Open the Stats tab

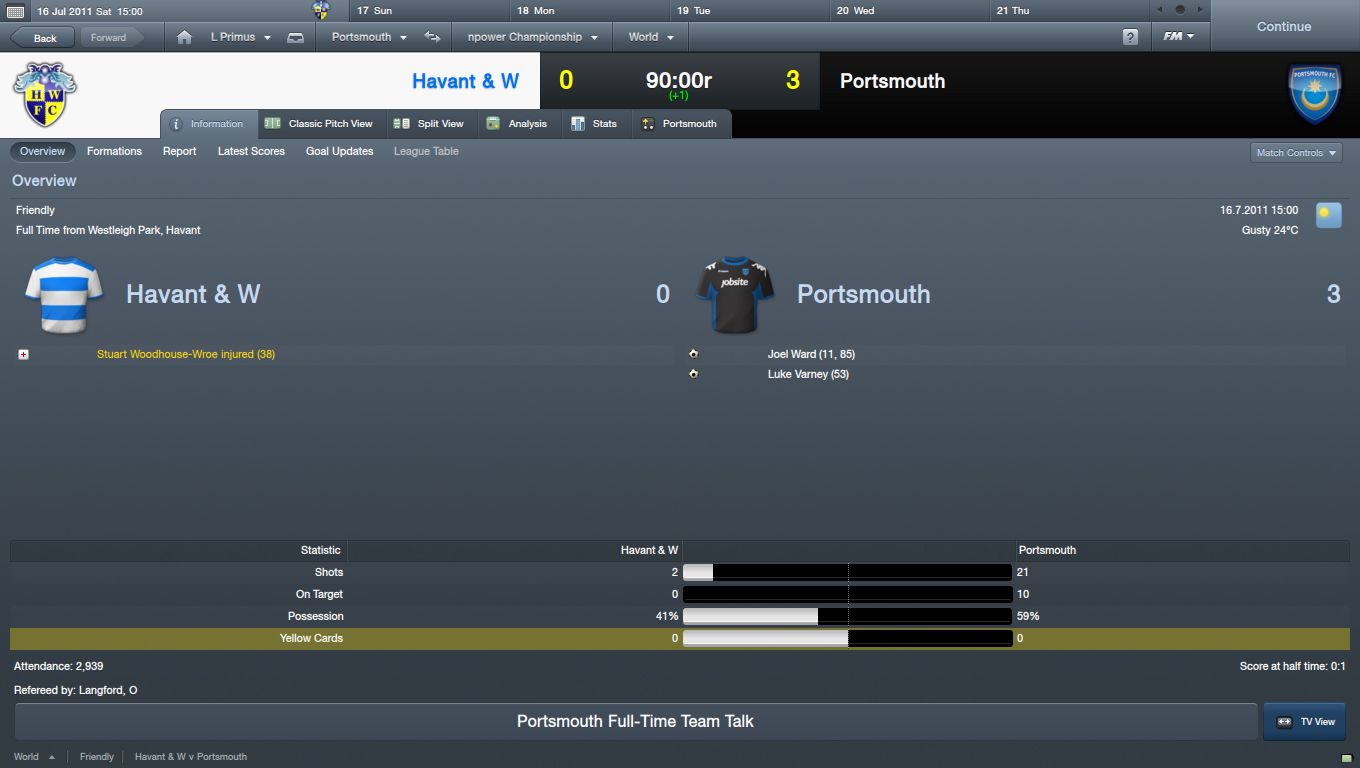[594, 124]
